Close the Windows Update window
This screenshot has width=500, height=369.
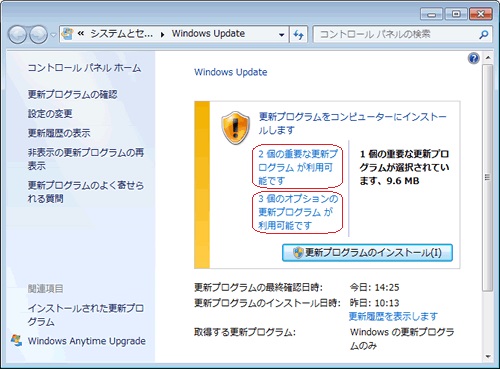click(480, 14)
